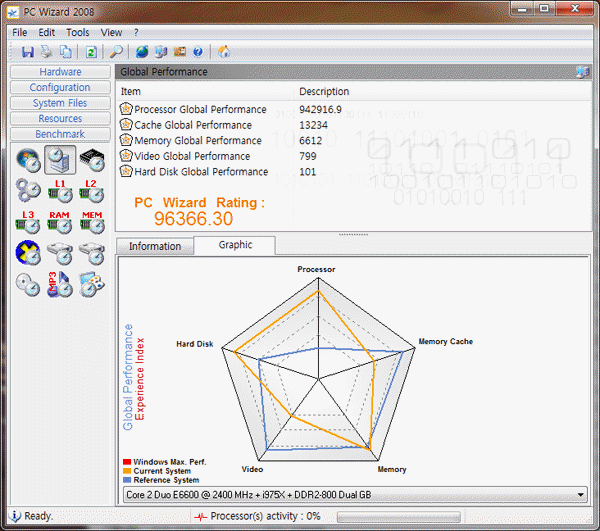Run the L3 cache benchmark icon

(28, 222)
